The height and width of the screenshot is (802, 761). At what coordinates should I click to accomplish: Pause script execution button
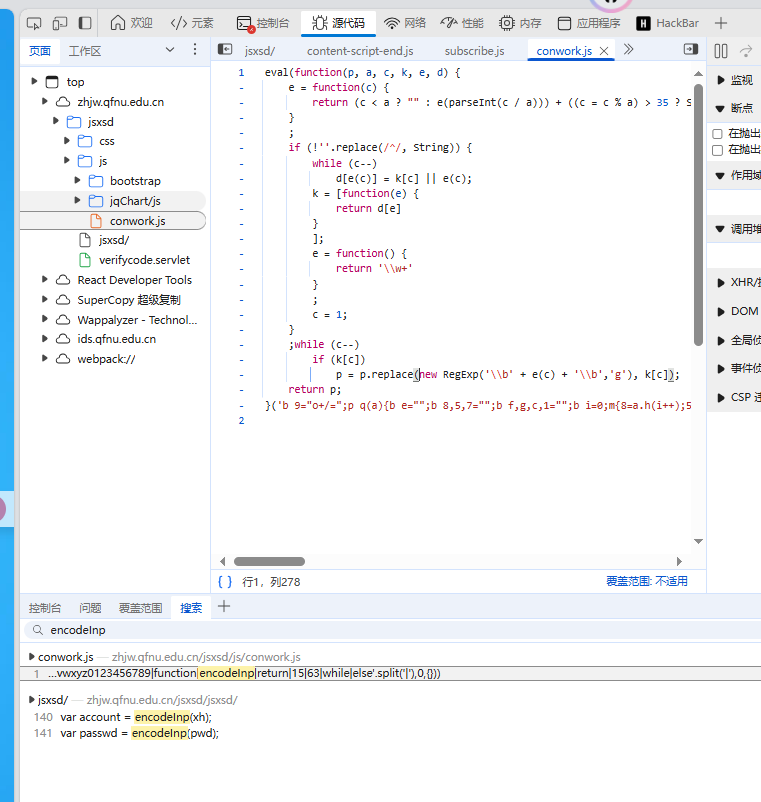pos(720,50)
